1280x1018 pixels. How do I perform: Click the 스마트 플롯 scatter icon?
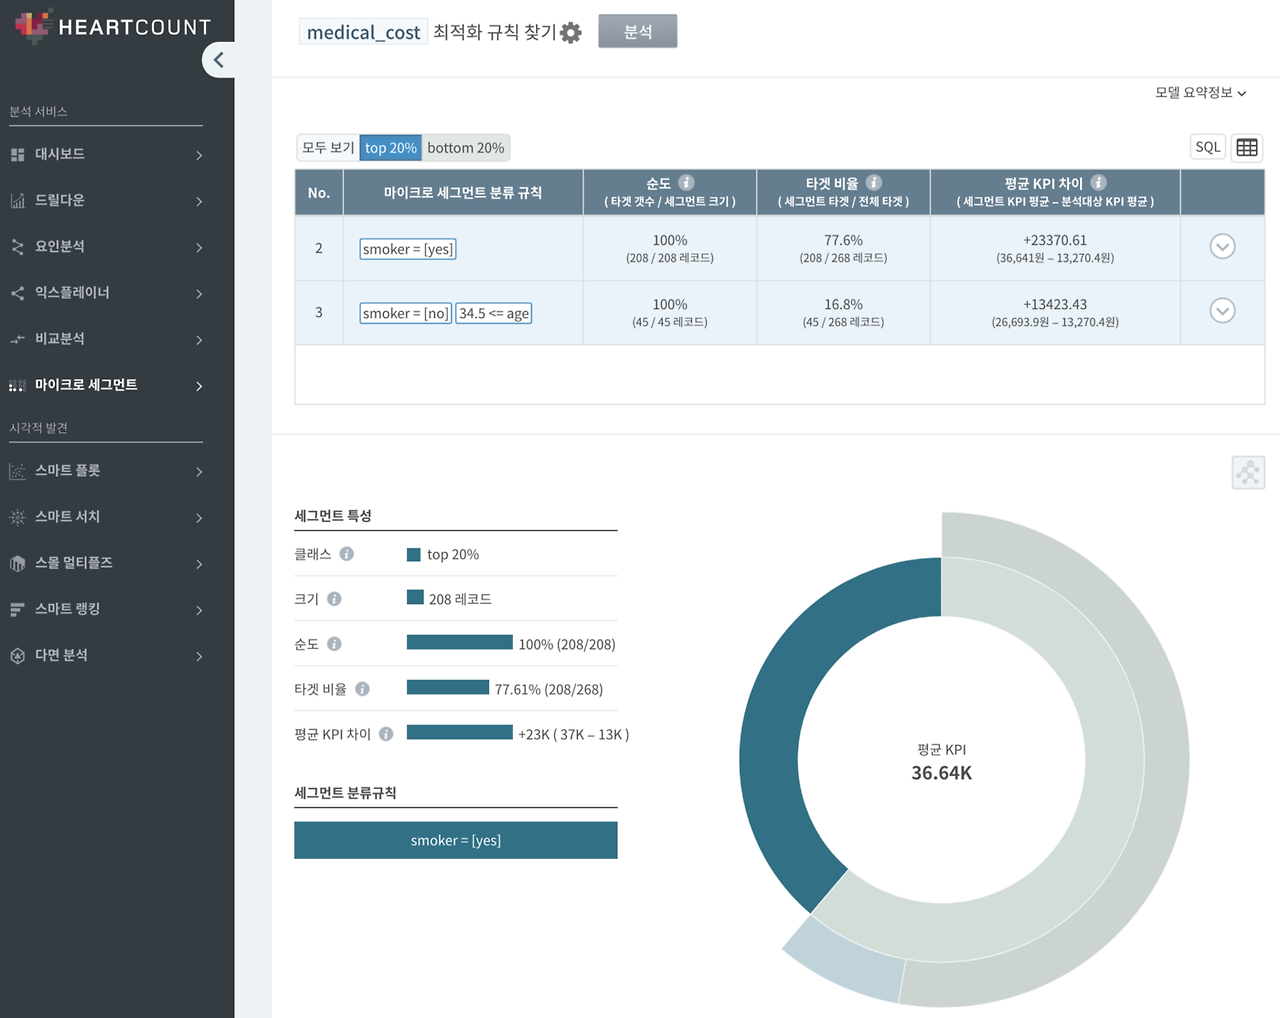coord(17,471)
